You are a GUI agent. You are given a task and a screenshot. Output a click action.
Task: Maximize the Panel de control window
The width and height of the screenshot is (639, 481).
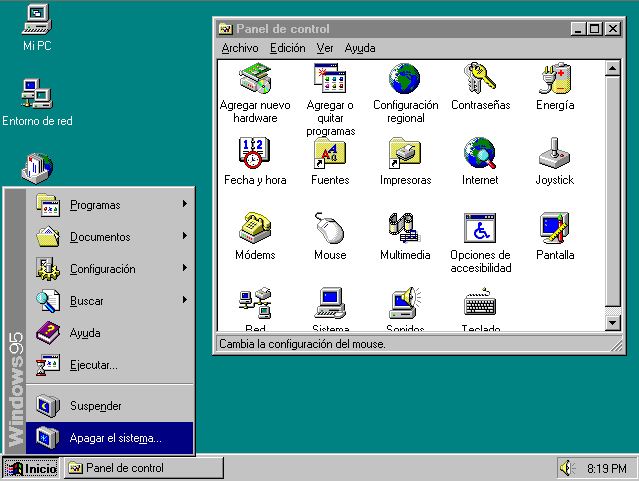595,29
